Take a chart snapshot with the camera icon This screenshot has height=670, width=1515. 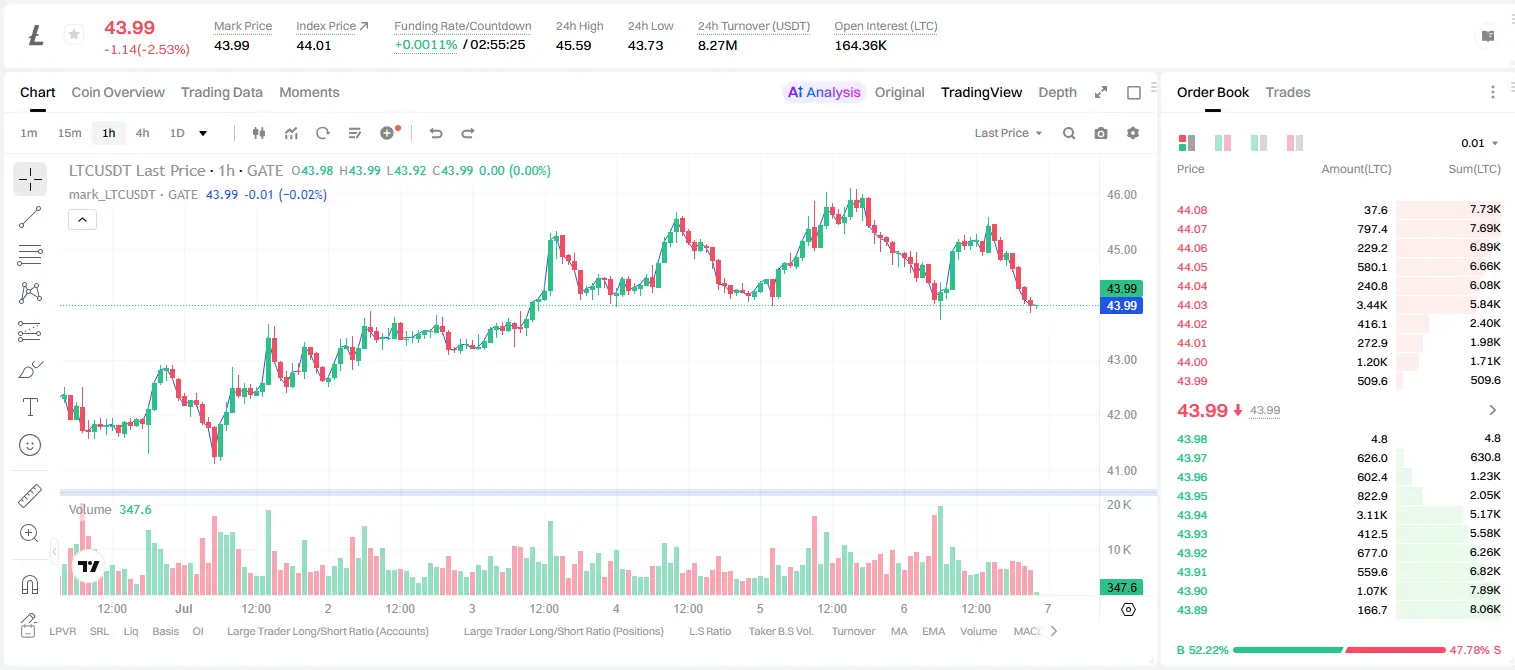point(1101,133)
